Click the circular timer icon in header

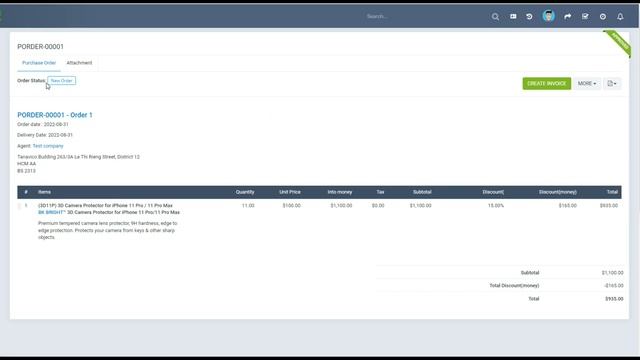pos(603,16)
